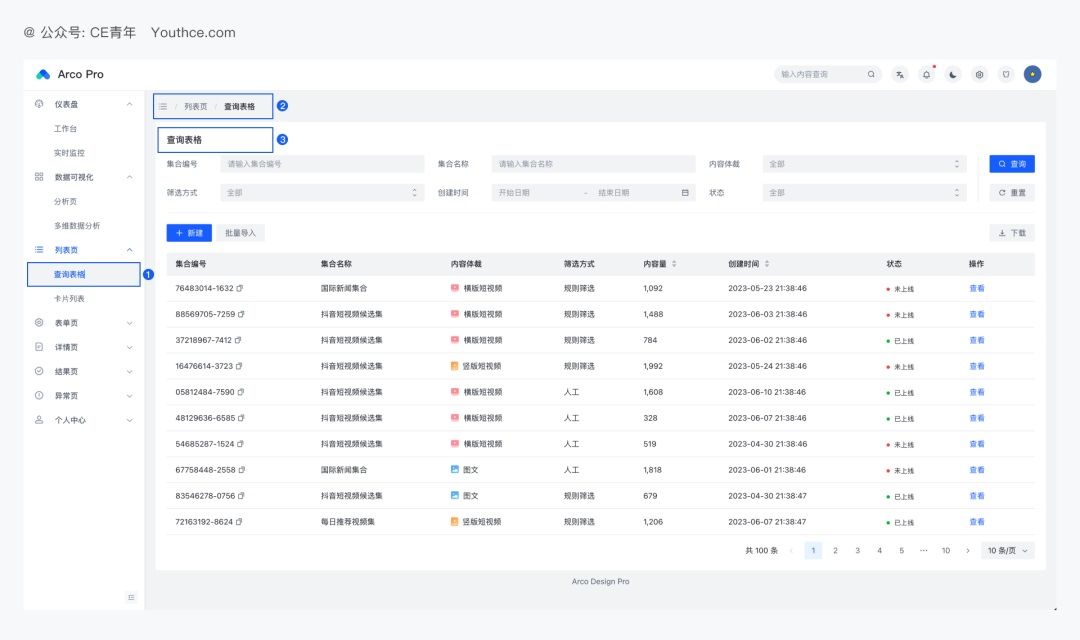Copy icon next to 54685287-1524
Viewport: 1080px width, 640px height.
pos(240,444)
